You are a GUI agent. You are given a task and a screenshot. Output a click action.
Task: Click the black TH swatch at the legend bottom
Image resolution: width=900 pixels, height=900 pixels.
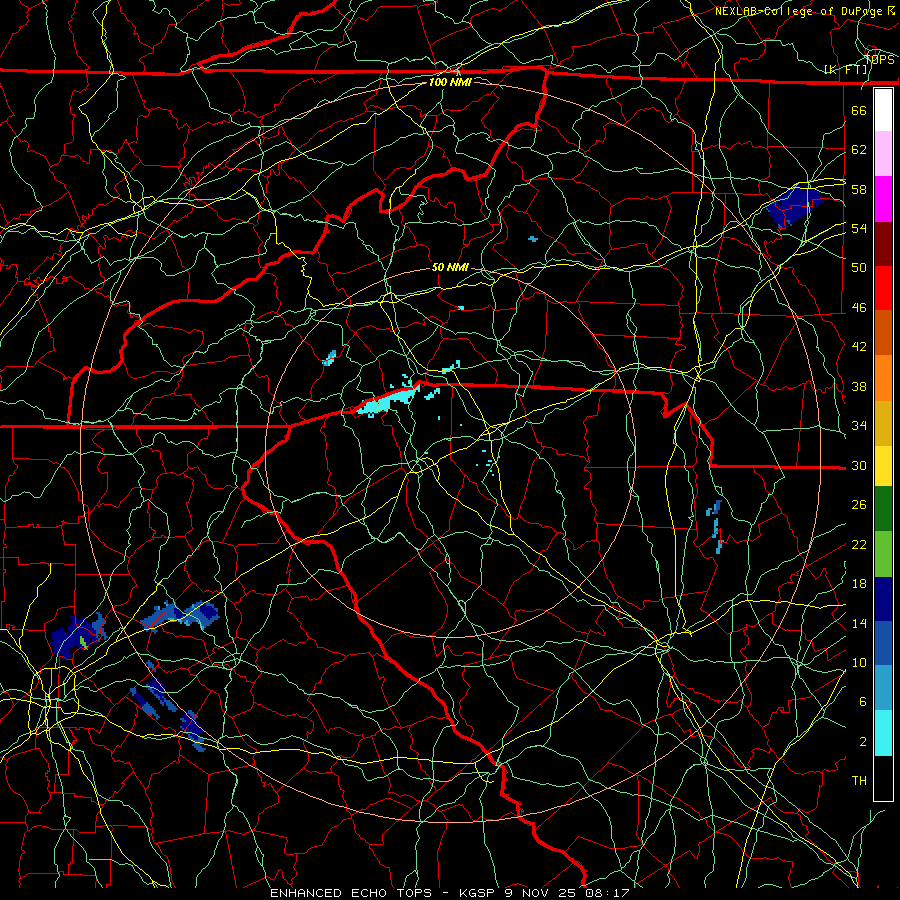pos(883,778)
